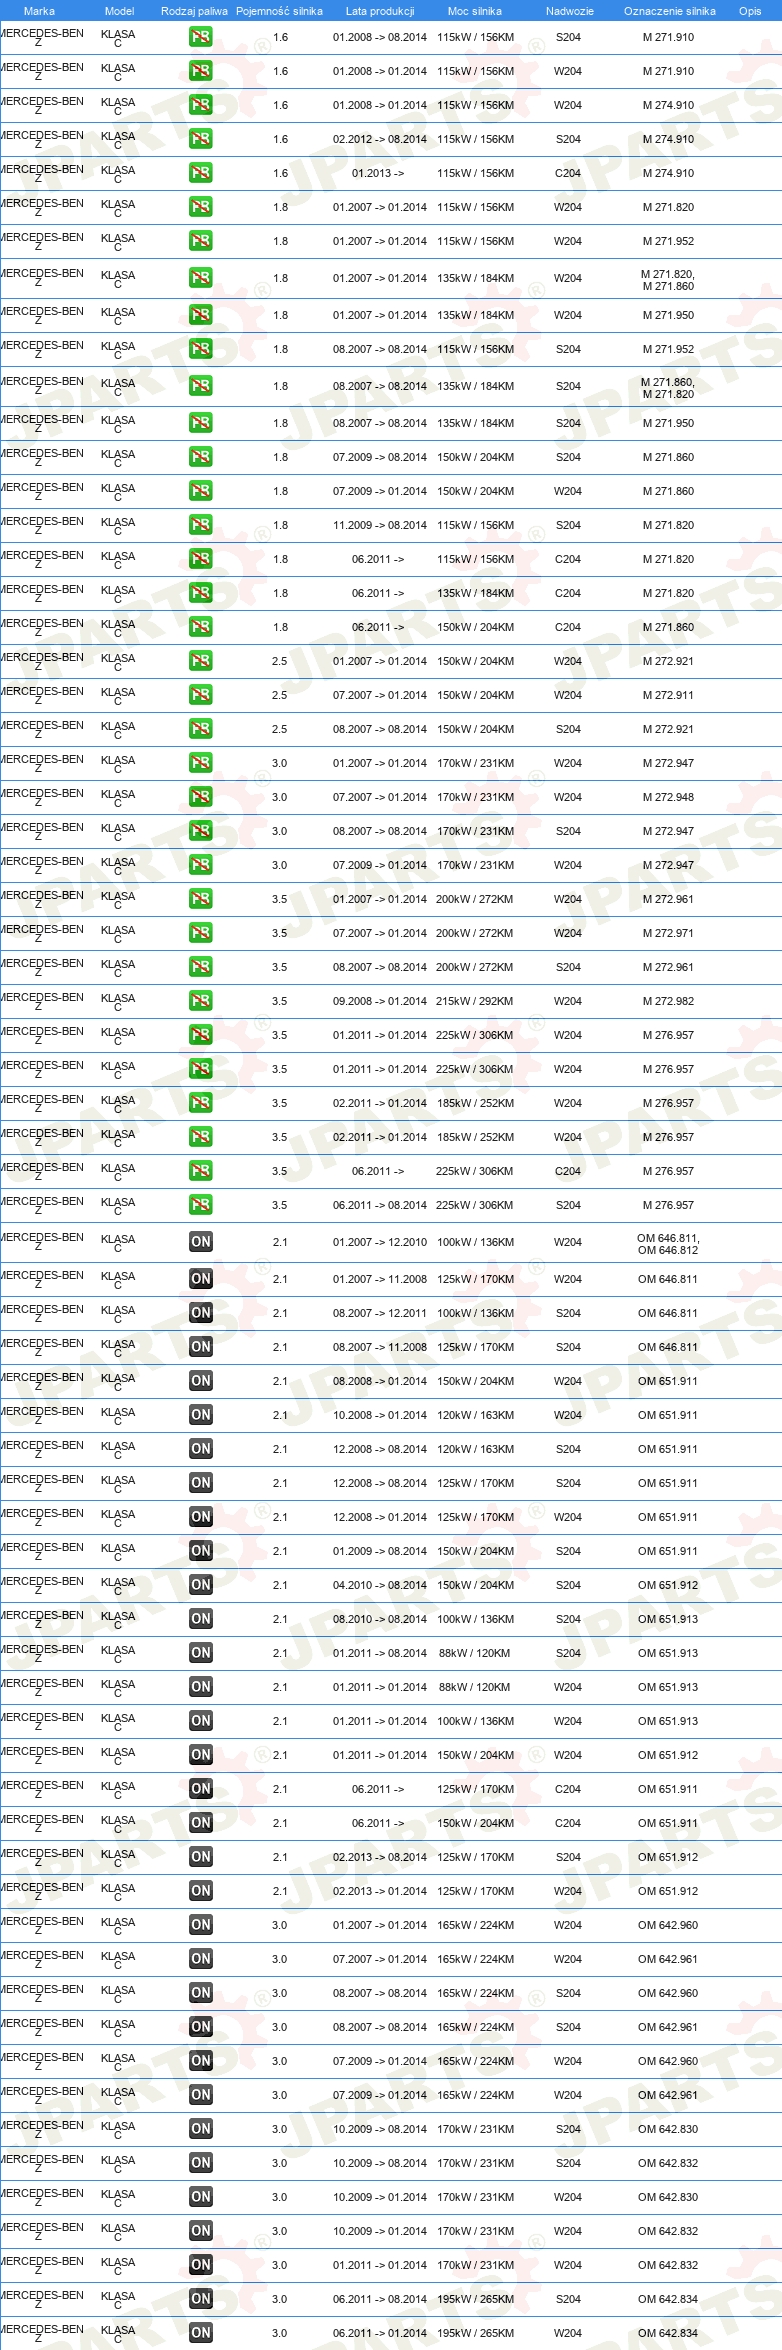Click the Moc silnika column header
The image size is (782, 2350).
tap(475, 11)
